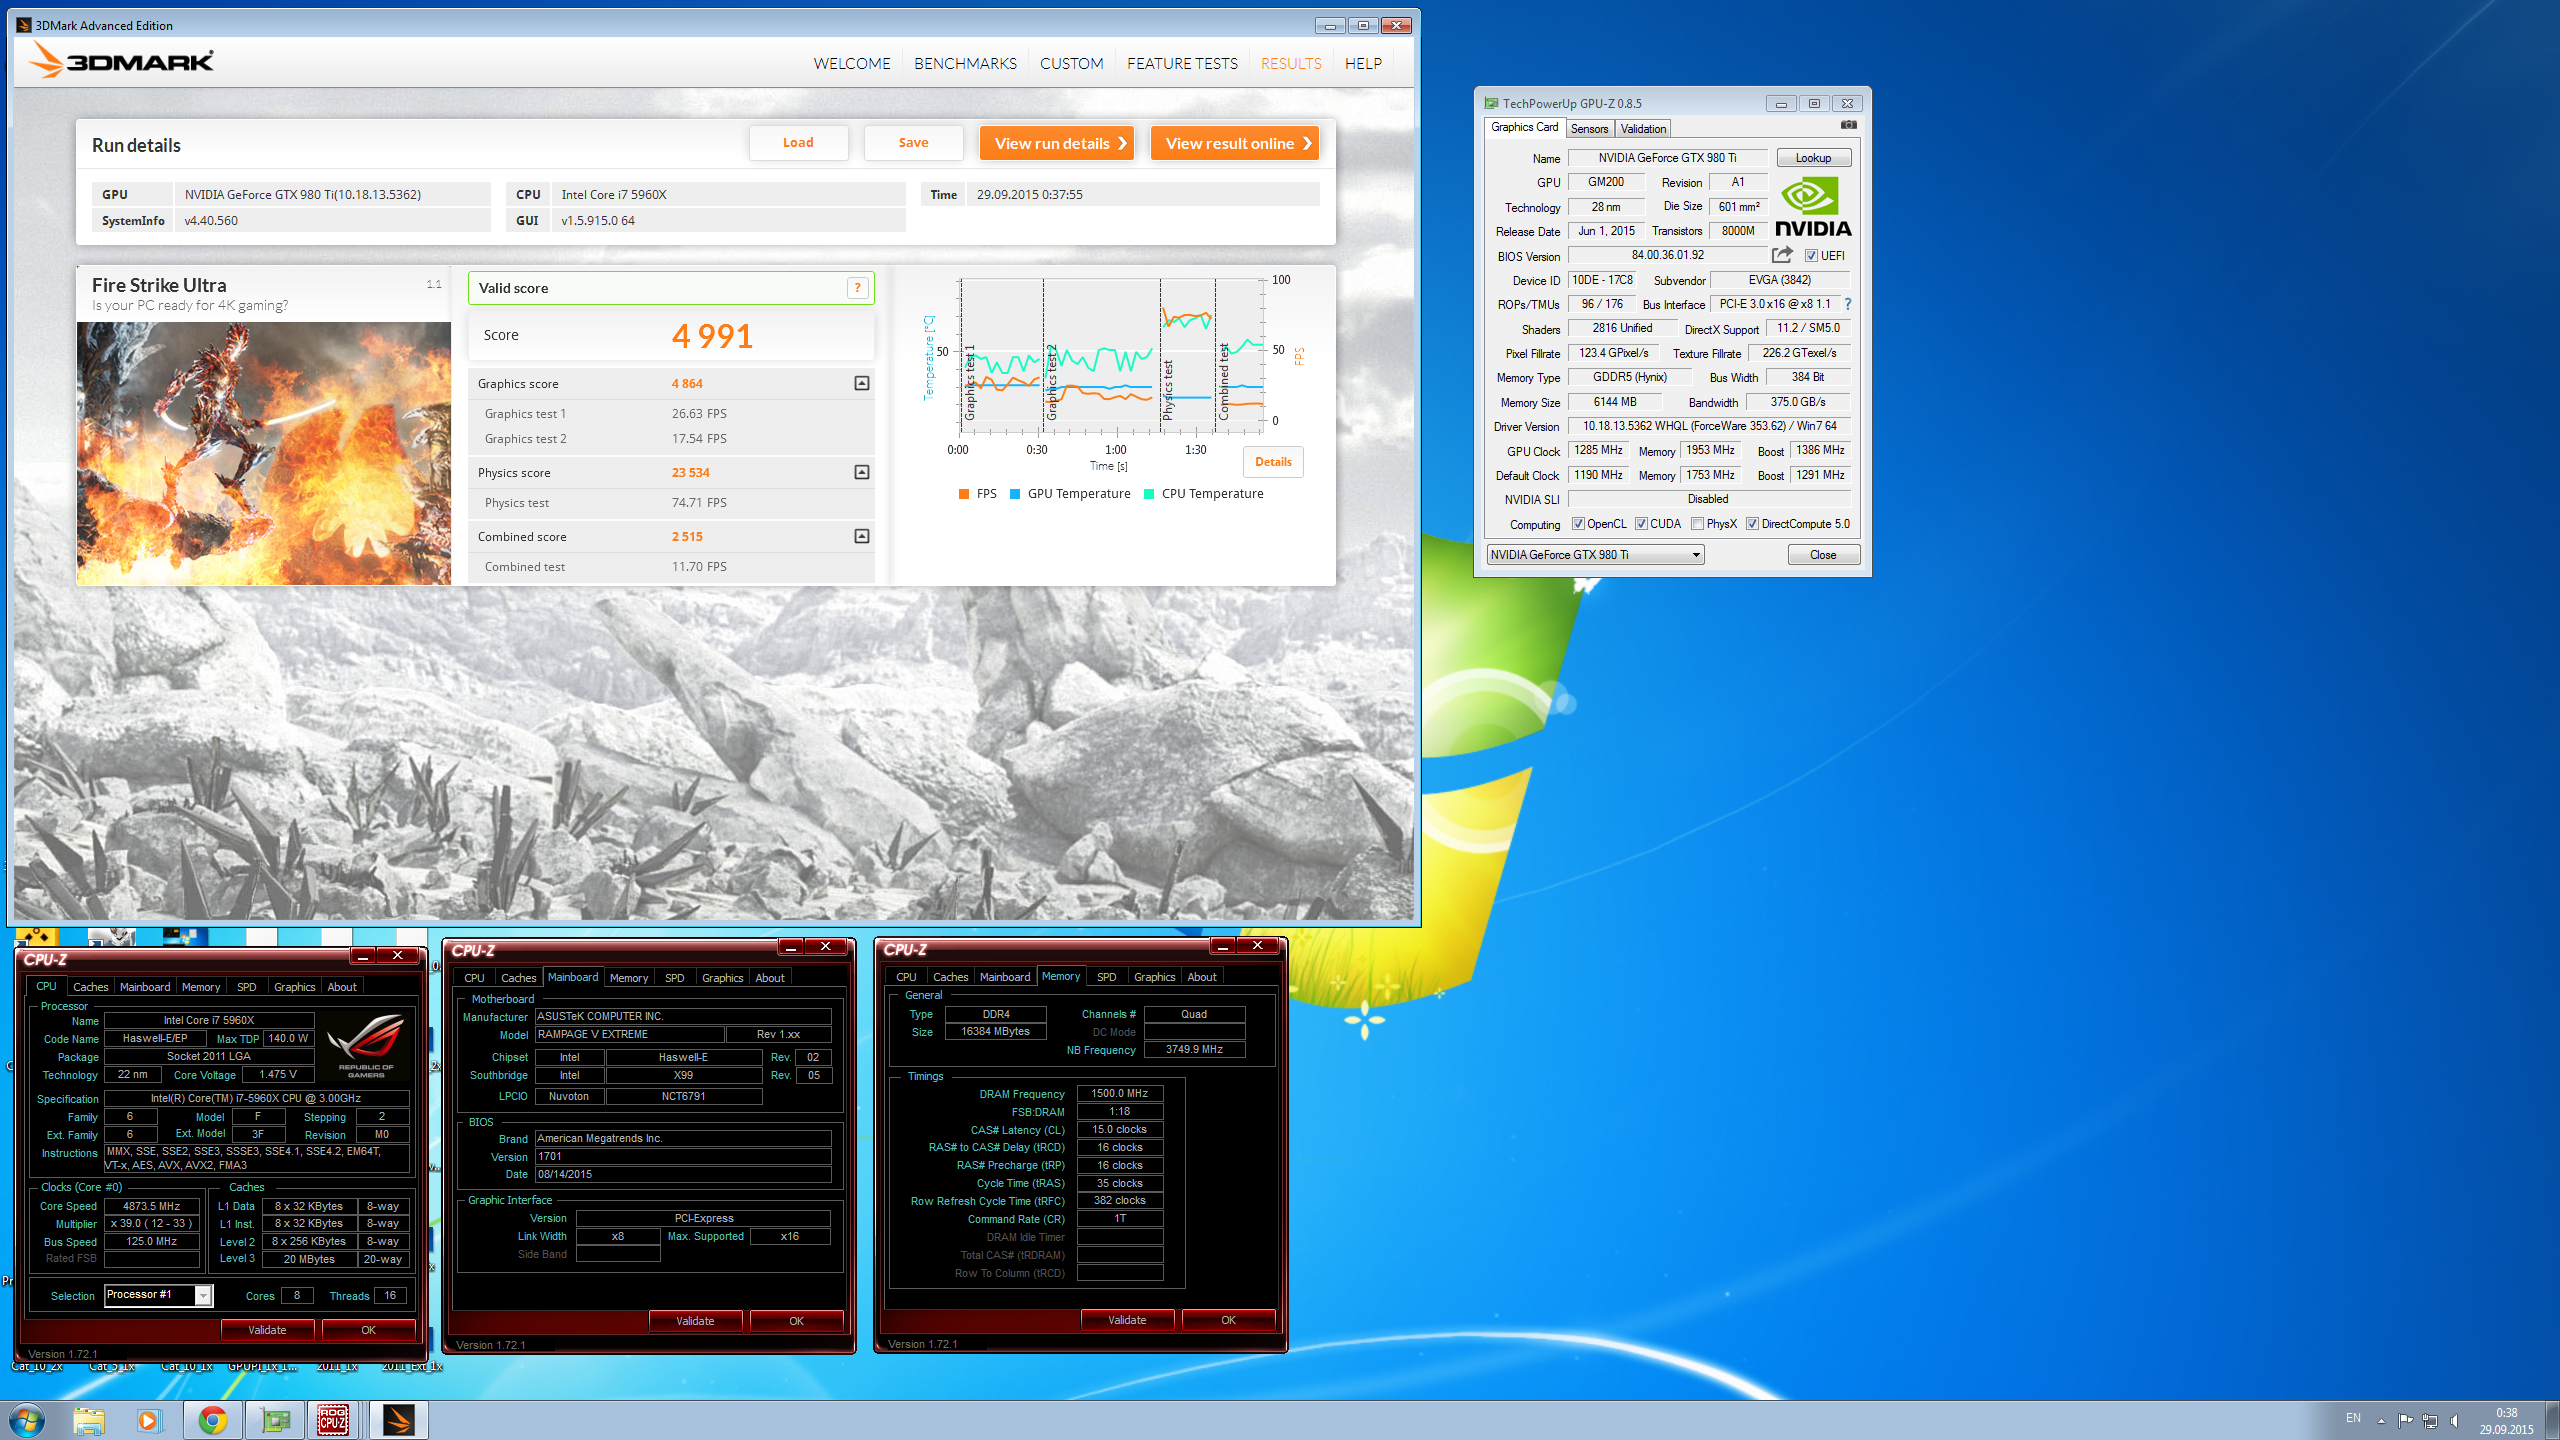The width and height of the screenshot is (2560, 1440).
Task: Click Close button in GPU-Z
Action: click(x=1823, y=555)
